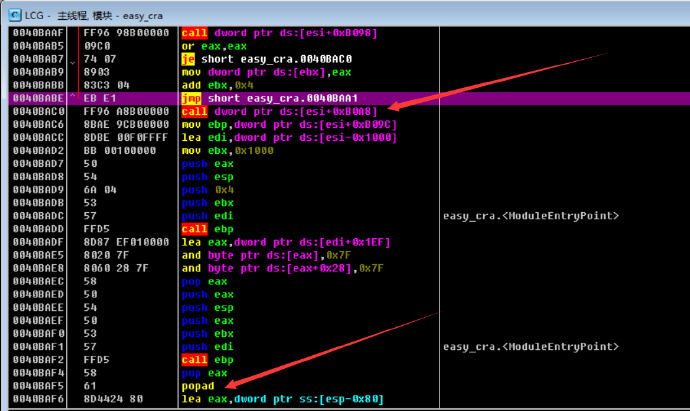Image resolution: width=690 pixels, height=411 pixels.
Task: Click ModuleEntryPoint comment at 0040BAF1 row
Action: [531, 347]
